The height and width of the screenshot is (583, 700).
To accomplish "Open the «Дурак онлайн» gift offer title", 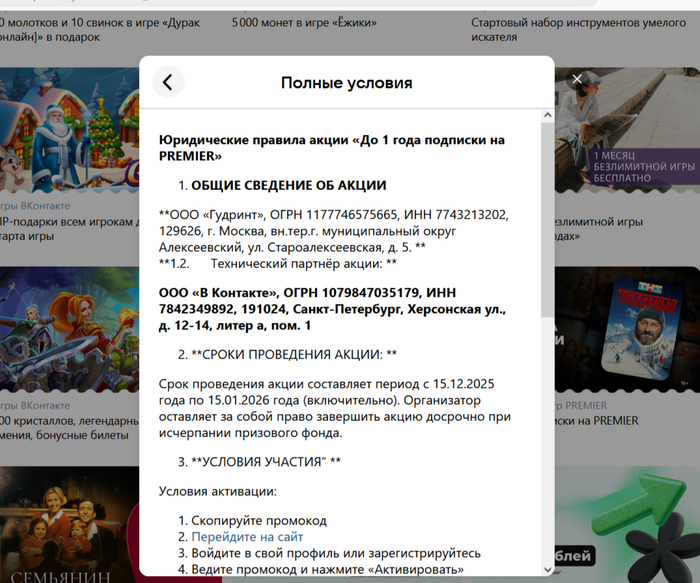I will [x=60, y=28].
